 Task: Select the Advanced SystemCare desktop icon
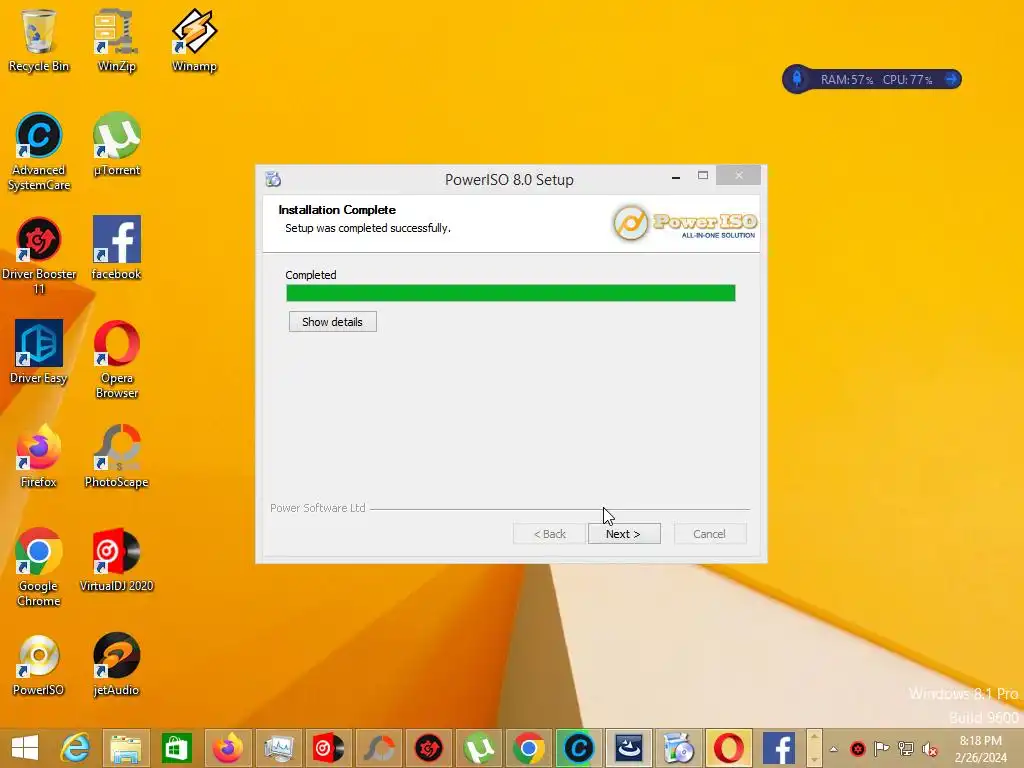39,152
